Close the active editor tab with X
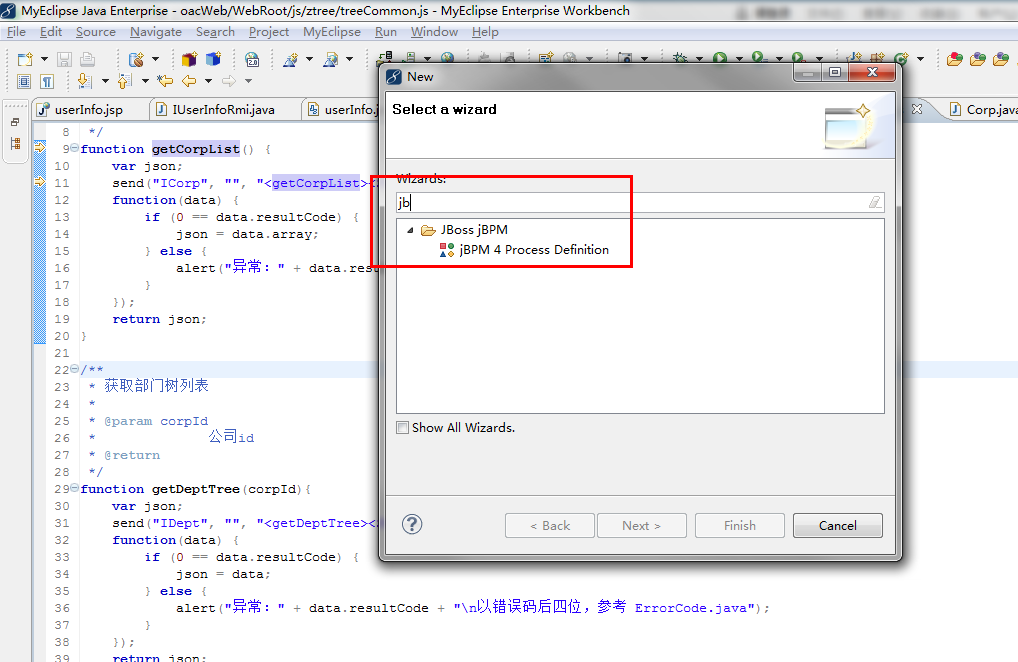 pyautogui.click(x=917, y=109)
